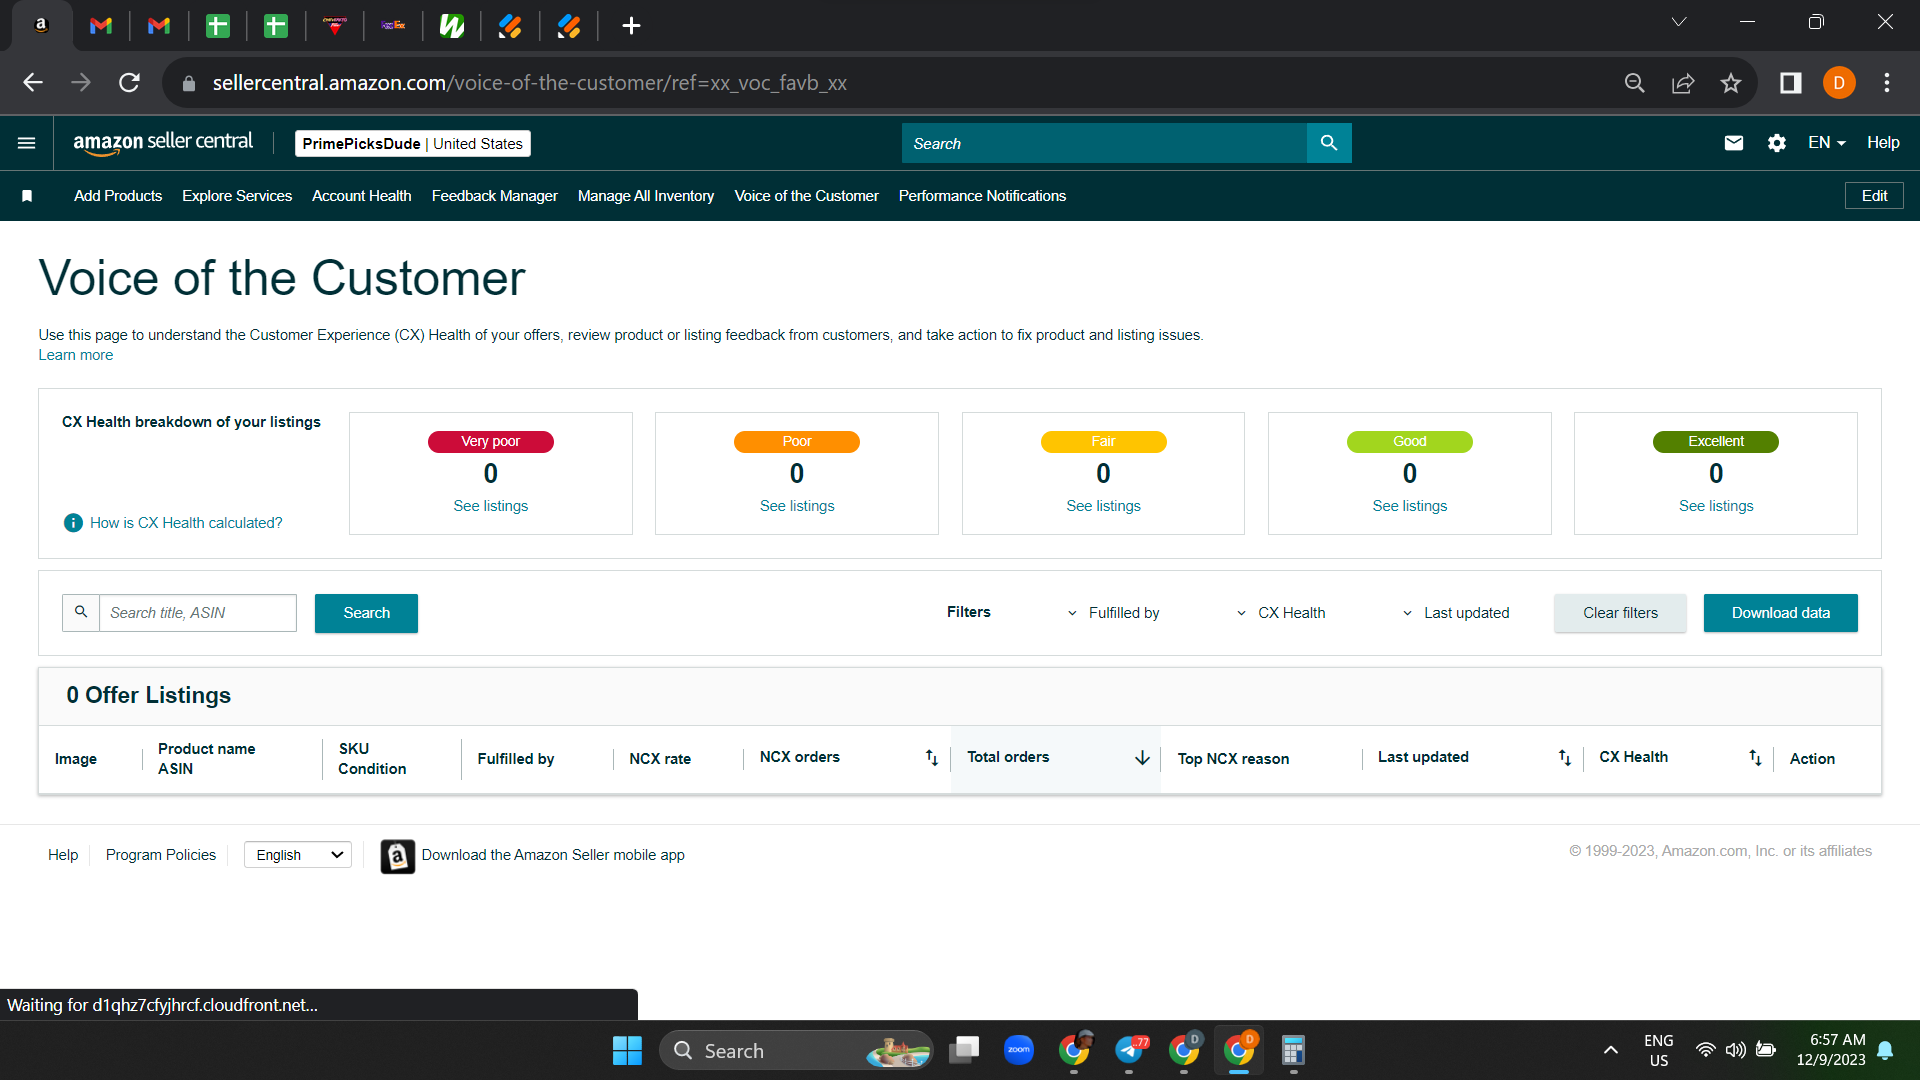Expand the CX Health filter
1920x1080 pixels.
1281,613
